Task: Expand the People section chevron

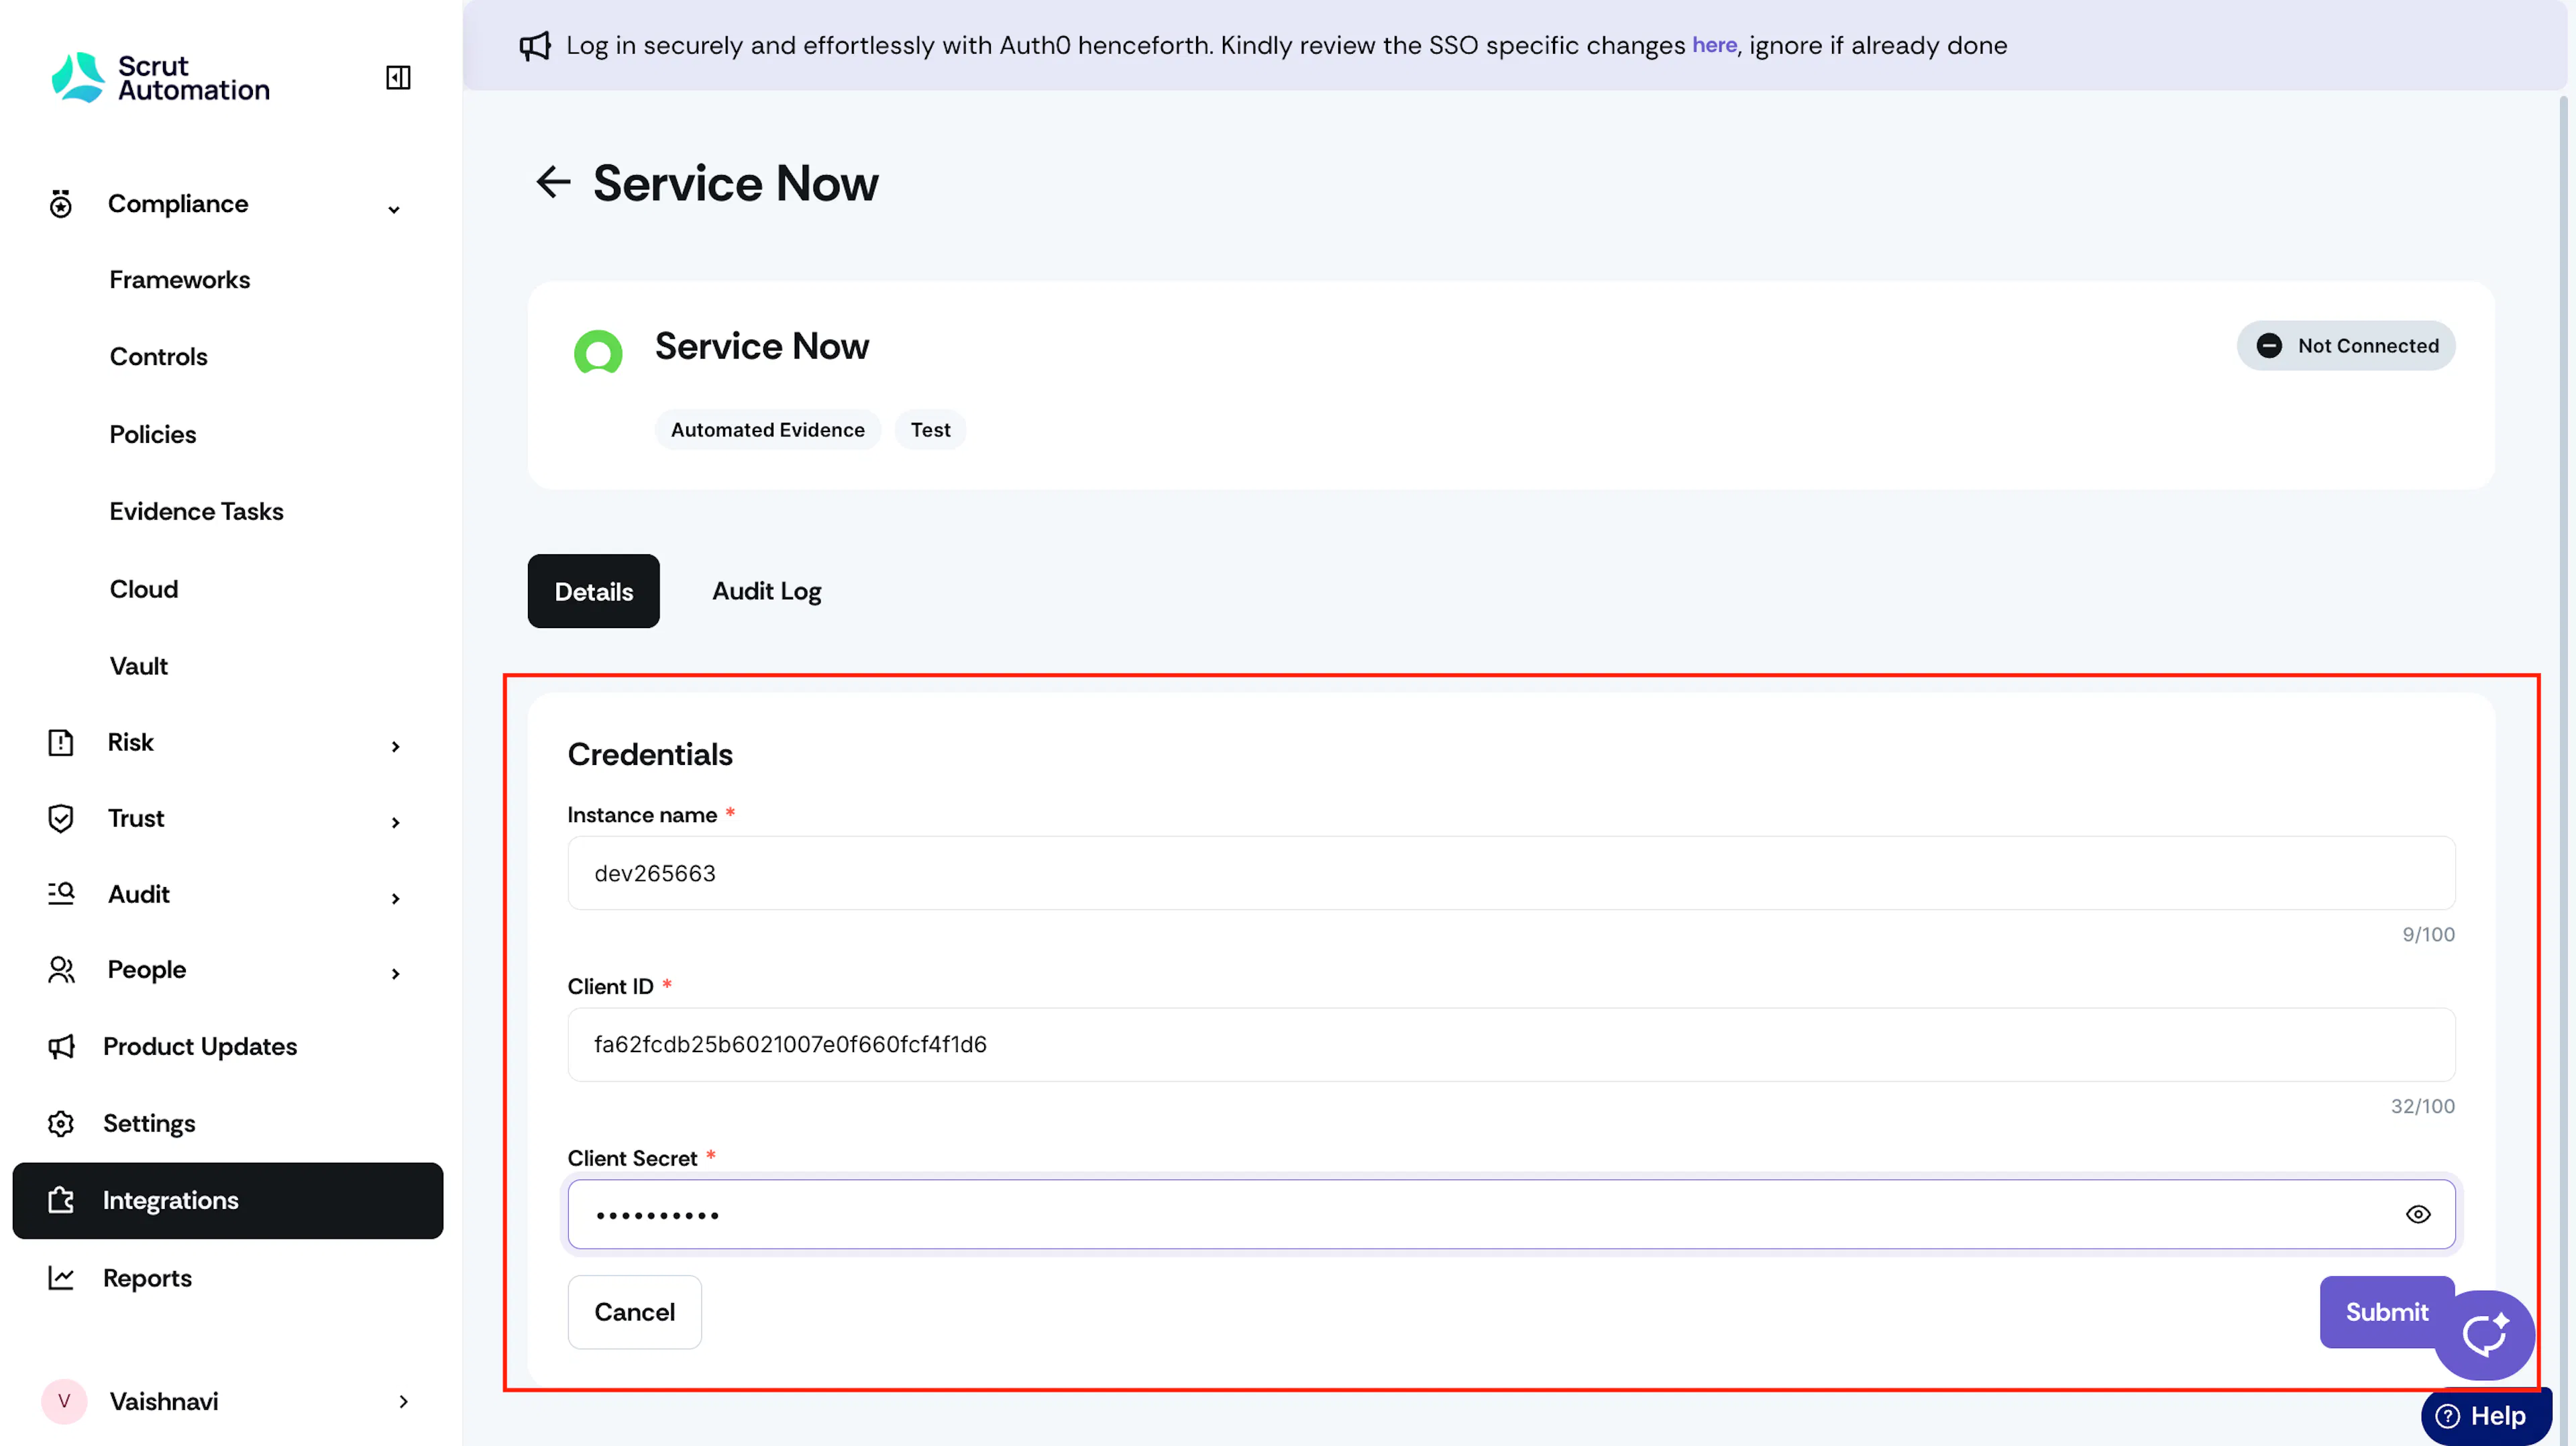Action: click(x=396, y=973)
